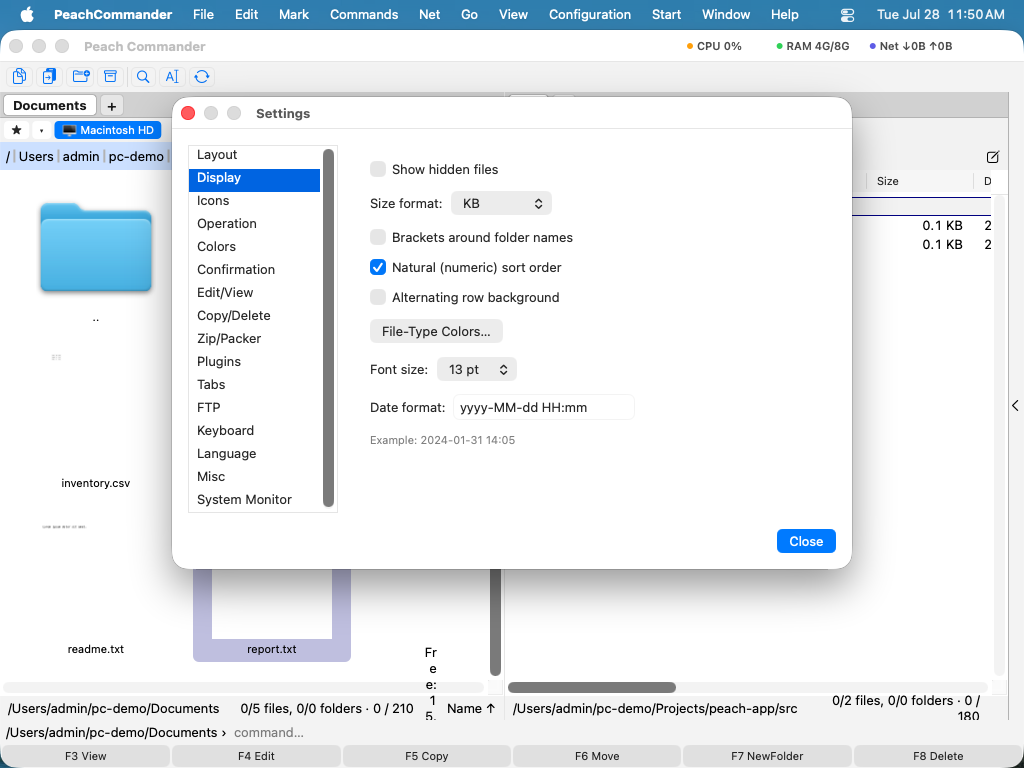Click the Name sort indicator in status bar
The width and height of the screenshot is (1024, 768).
(471, 709)
